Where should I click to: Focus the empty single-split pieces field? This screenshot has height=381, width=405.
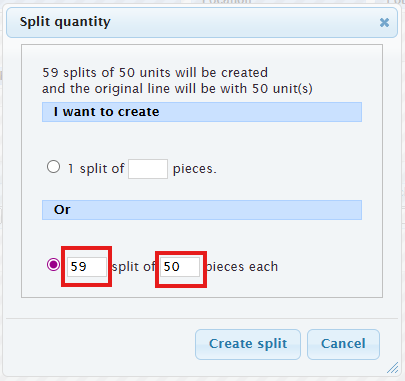click(148, 169)
